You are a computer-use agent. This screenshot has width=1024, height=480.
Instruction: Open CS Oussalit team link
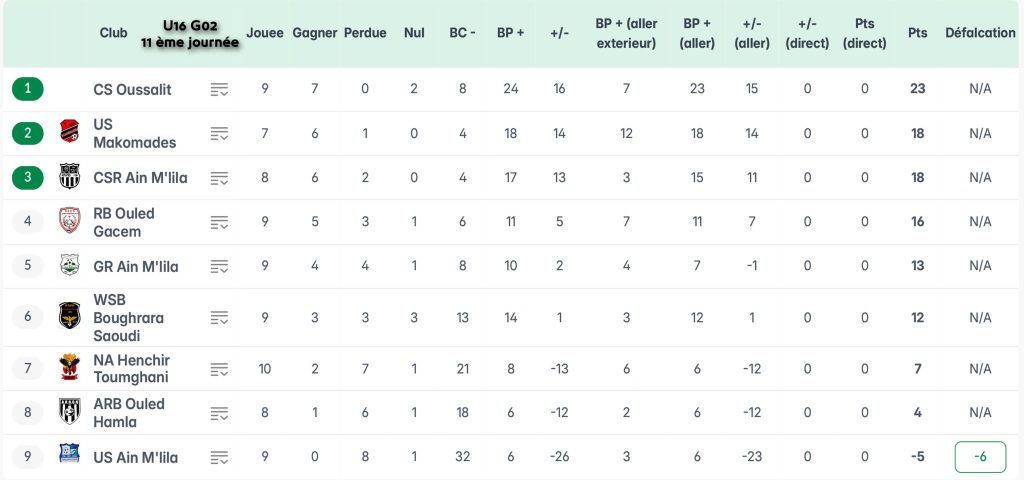point(132,89)
